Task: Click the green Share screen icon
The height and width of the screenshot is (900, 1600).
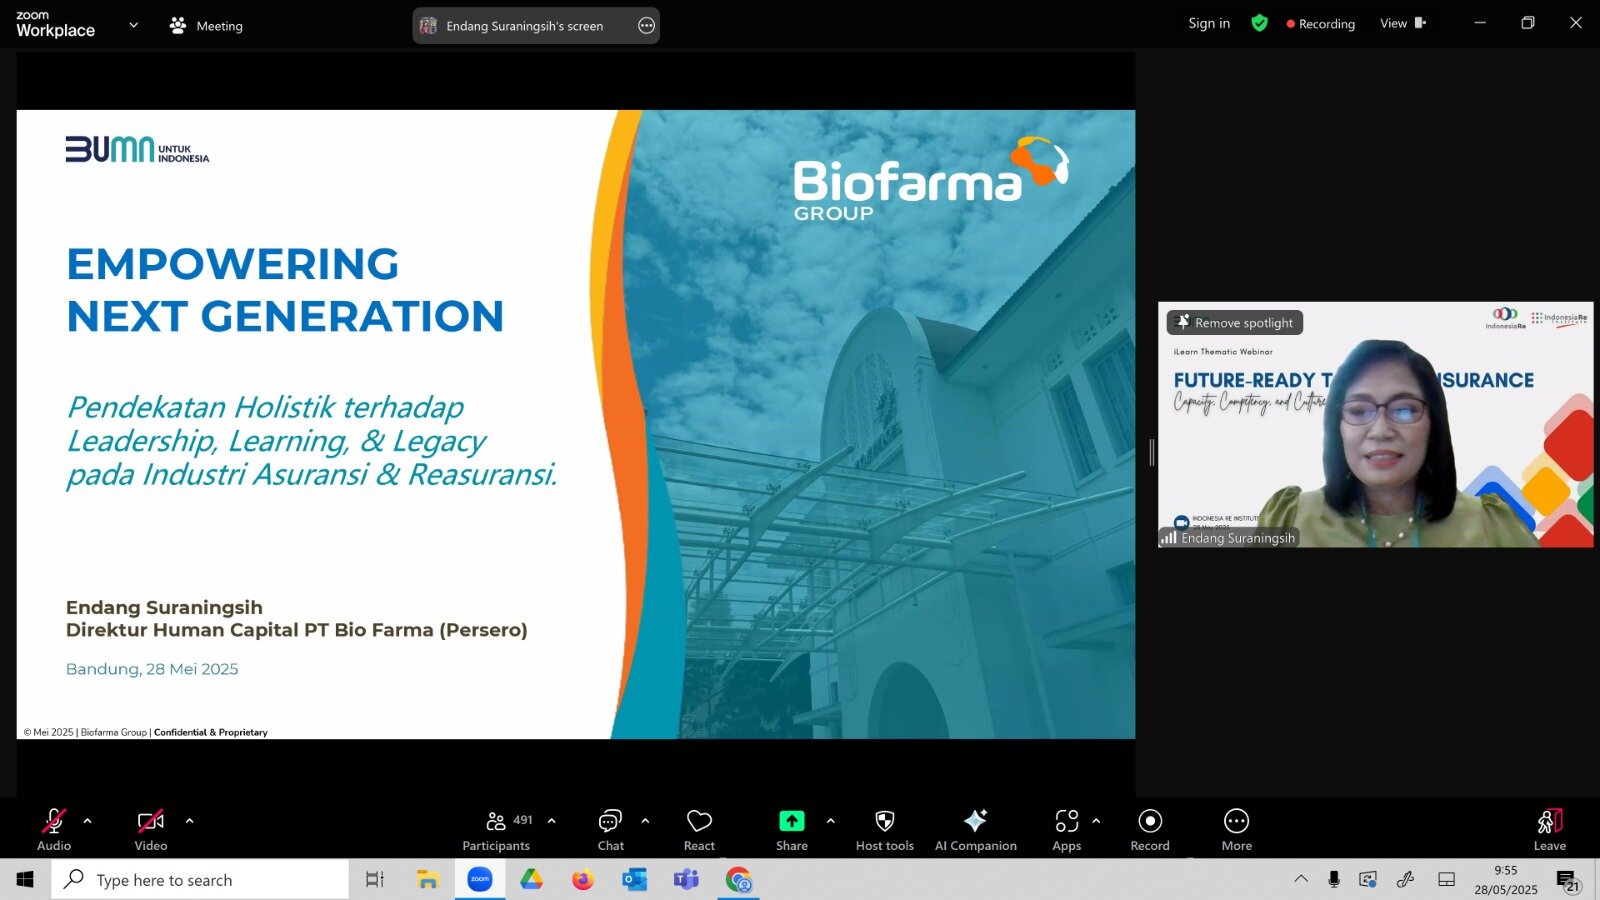Action: coord(792,821)
